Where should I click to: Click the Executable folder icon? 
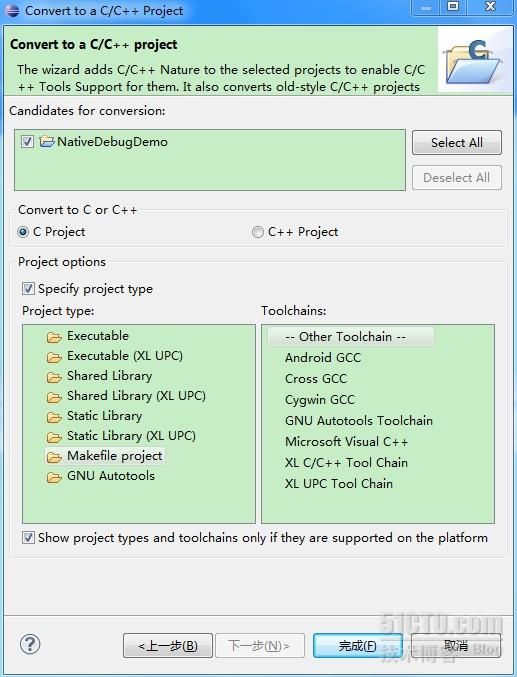54,337
